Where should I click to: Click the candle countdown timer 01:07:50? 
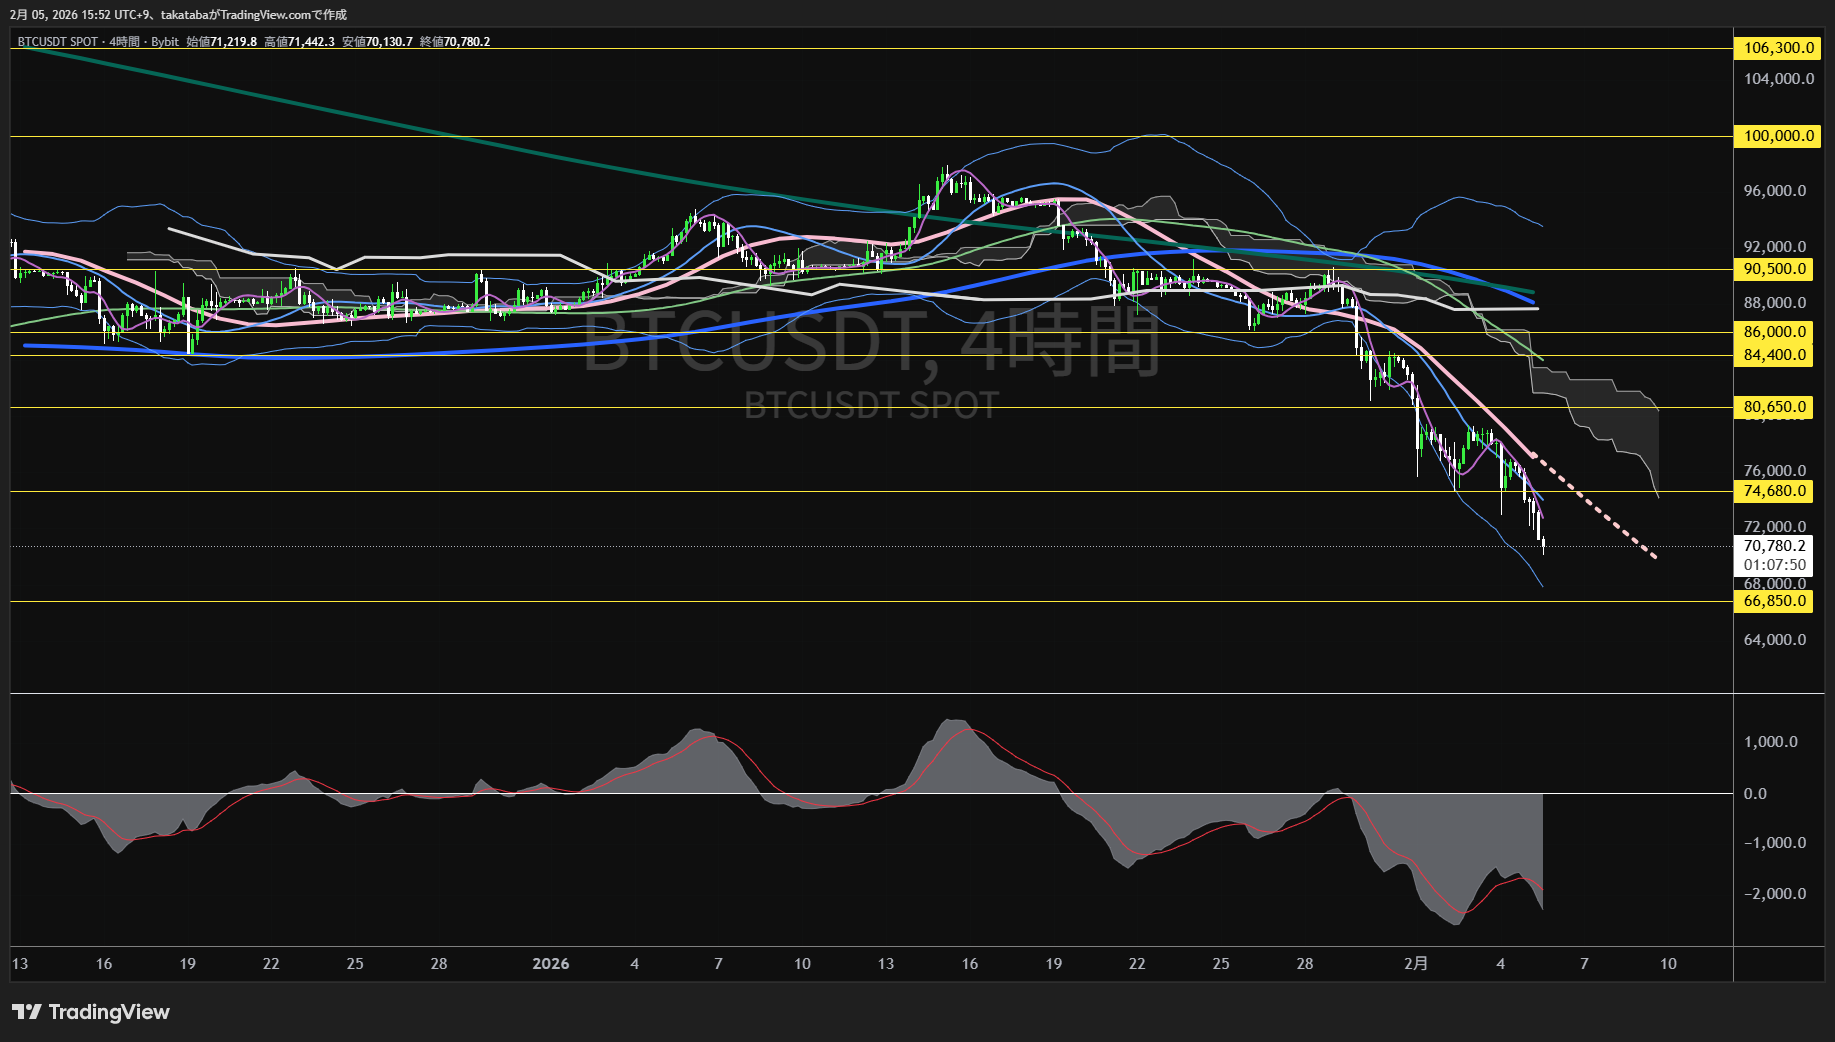coord(1774,565)
